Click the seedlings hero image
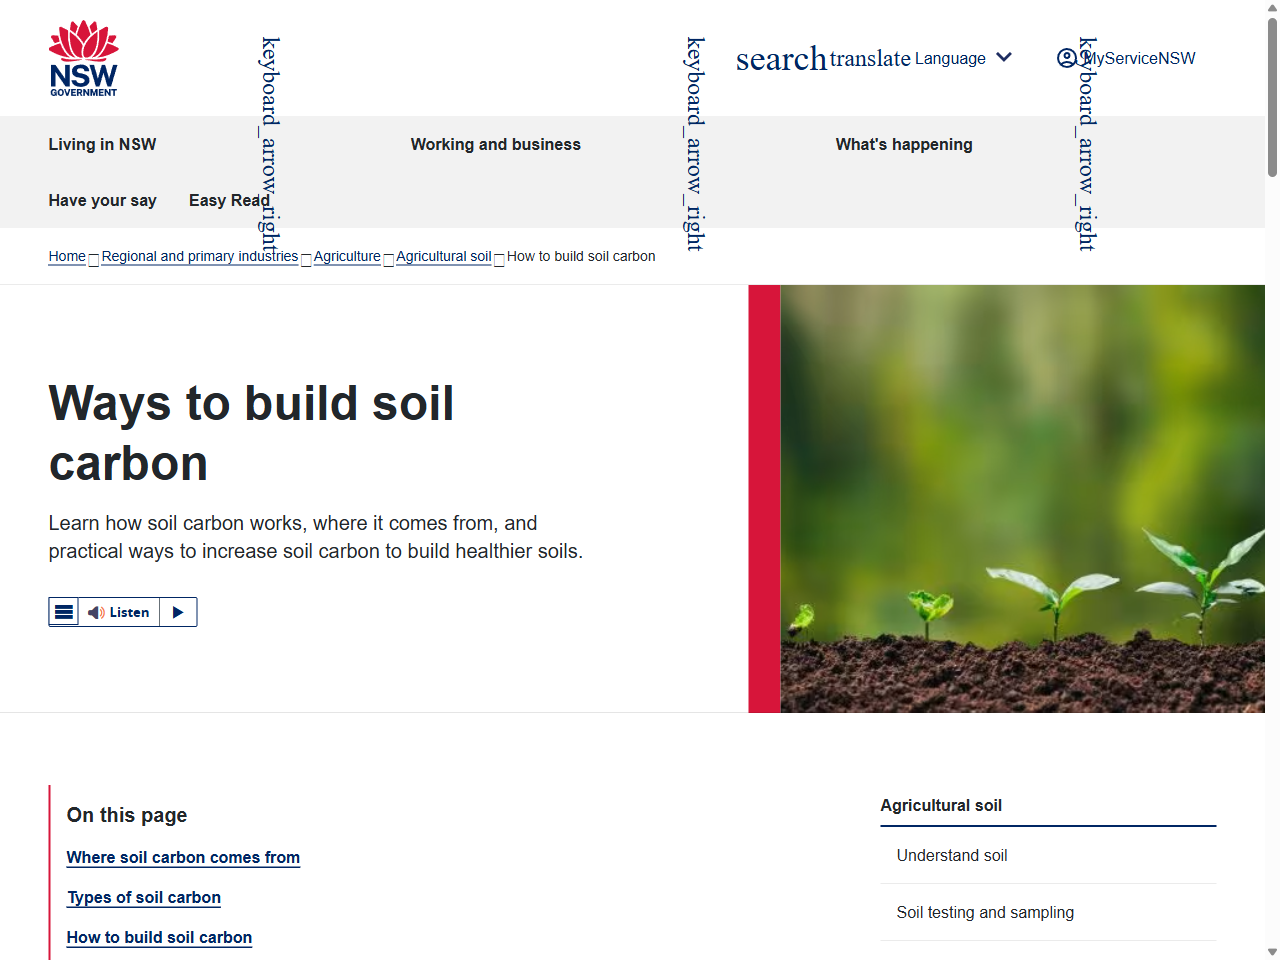 click(1022, 499)
